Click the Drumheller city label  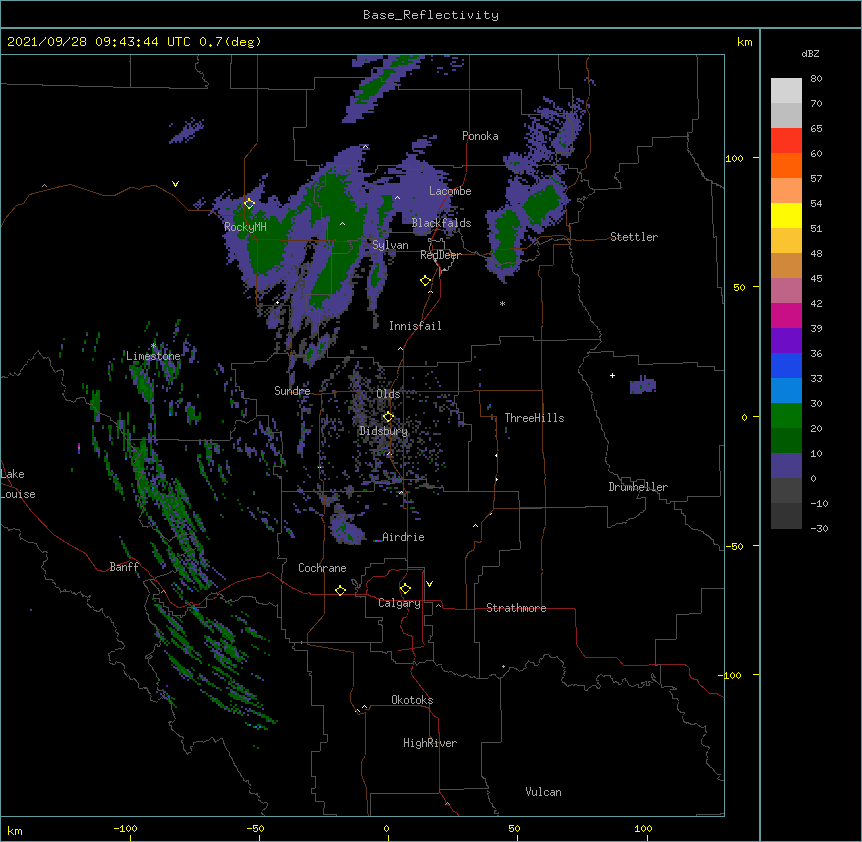point(638,487)
